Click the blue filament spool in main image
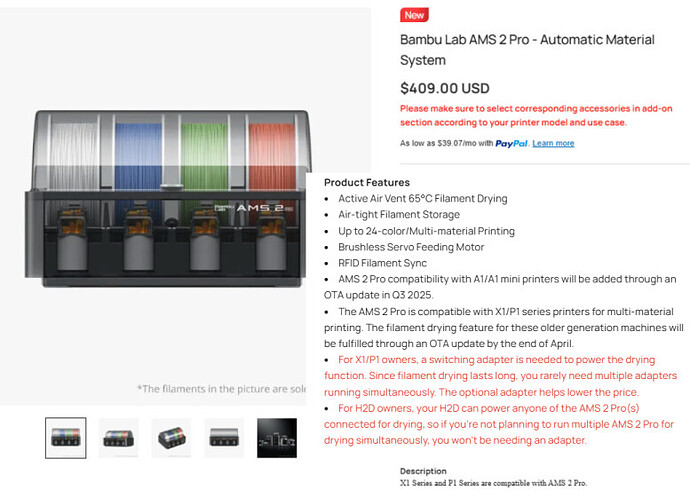The width and height of the screenshot is (690, 498). pos(138,156)
